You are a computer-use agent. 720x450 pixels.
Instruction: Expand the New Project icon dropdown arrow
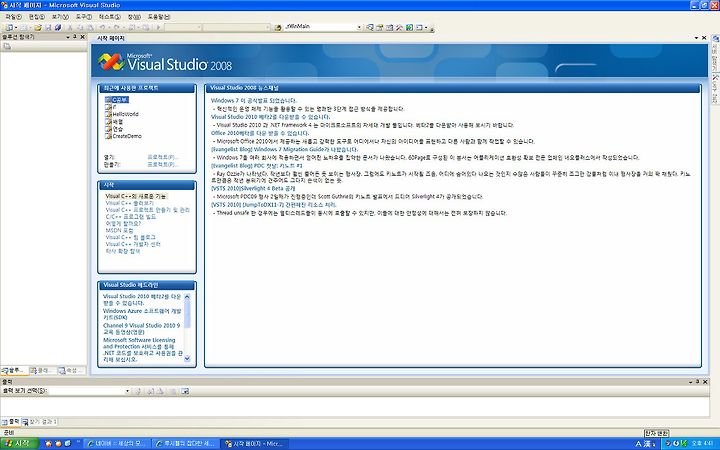pyautogui.click(x=16, y=28)
